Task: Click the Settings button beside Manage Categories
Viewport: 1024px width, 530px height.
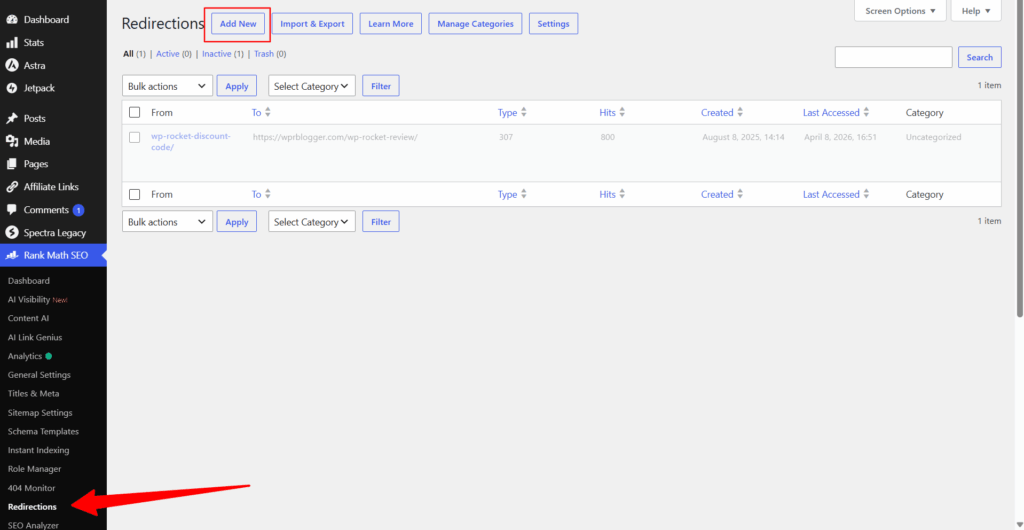Action: [x=553, y=23]
